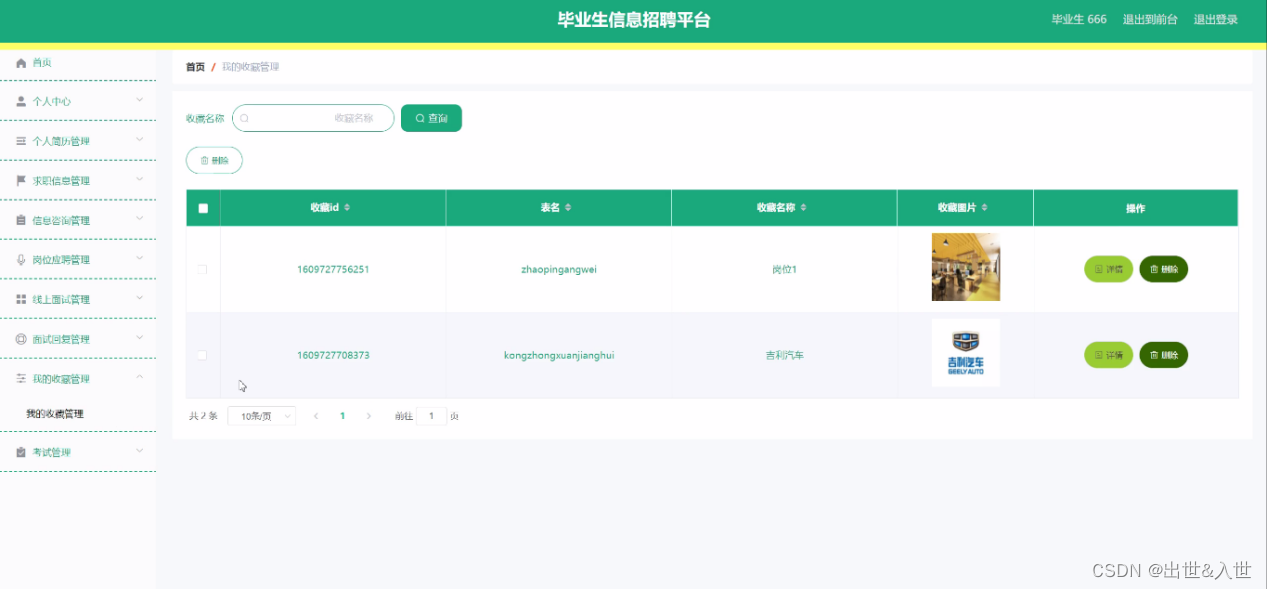Viewport: 1267px width, 589px height.
Task: Click the microphone icon next to 岗位应聘管理
Action: (21, 260)
